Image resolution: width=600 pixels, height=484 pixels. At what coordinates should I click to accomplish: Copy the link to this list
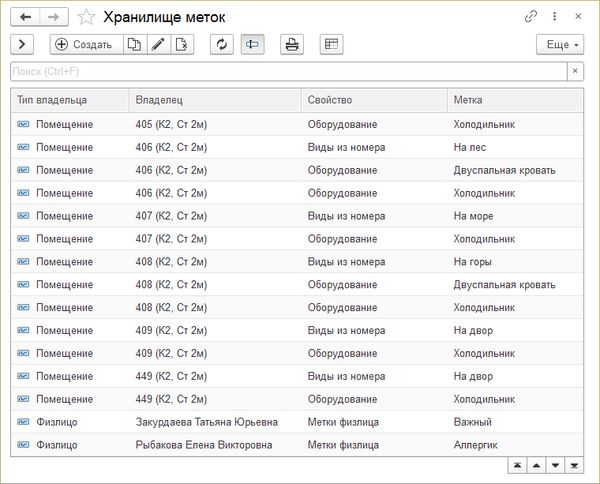pos(530,17)
